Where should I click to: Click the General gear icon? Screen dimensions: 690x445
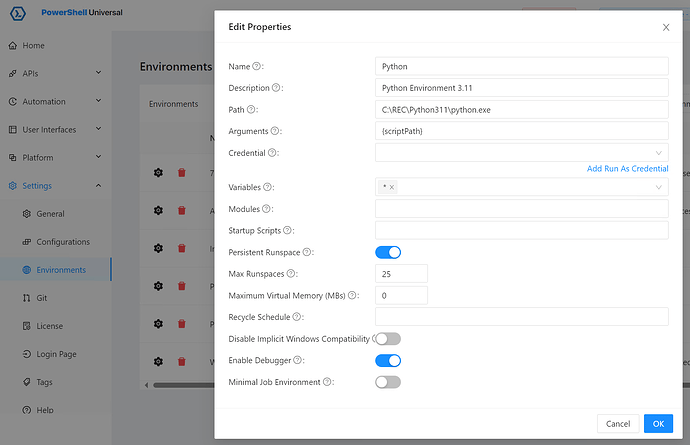point(27,214)
